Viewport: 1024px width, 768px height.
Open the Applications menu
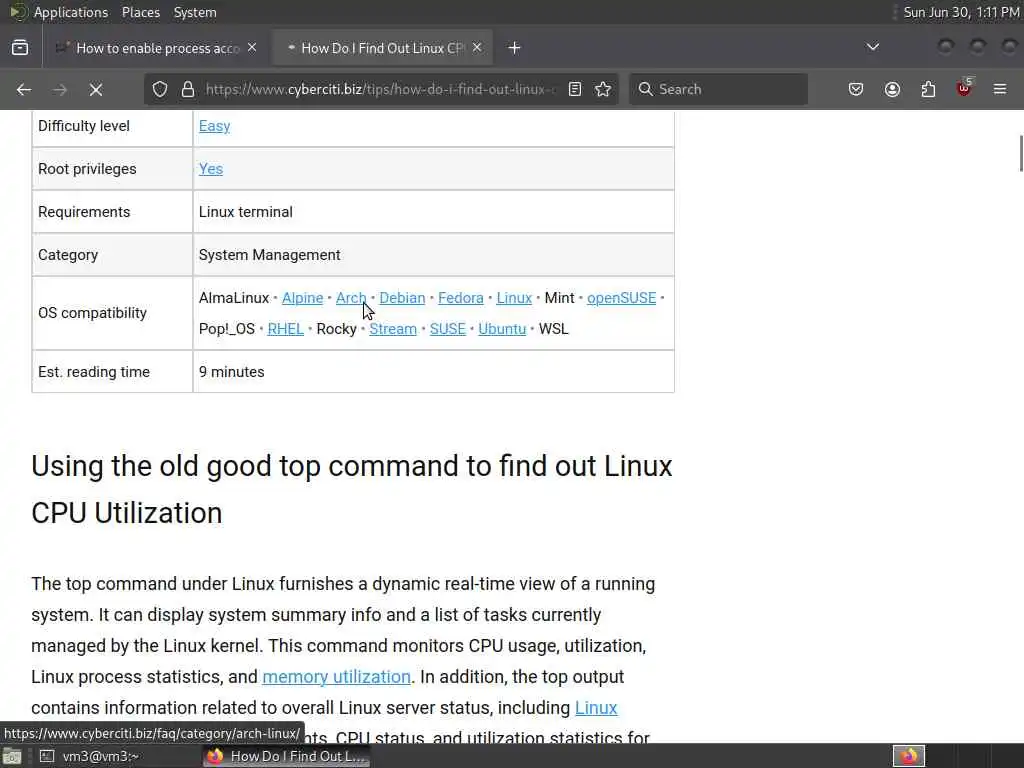point(71,12)
